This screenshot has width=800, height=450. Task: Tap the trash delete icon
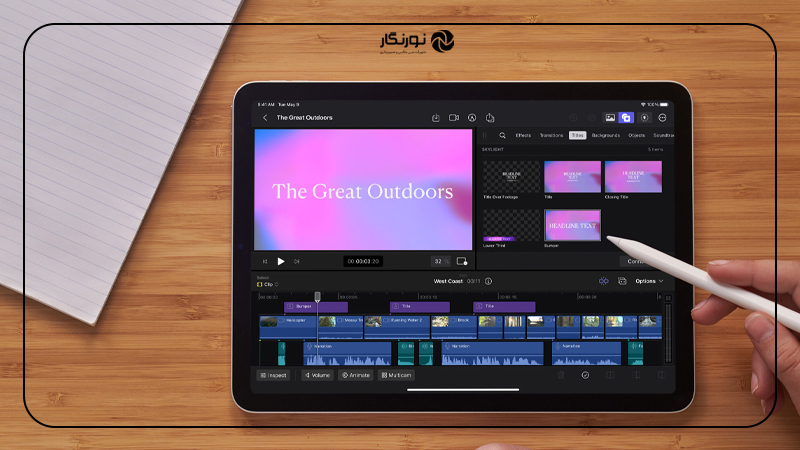(x=561, y=375)
